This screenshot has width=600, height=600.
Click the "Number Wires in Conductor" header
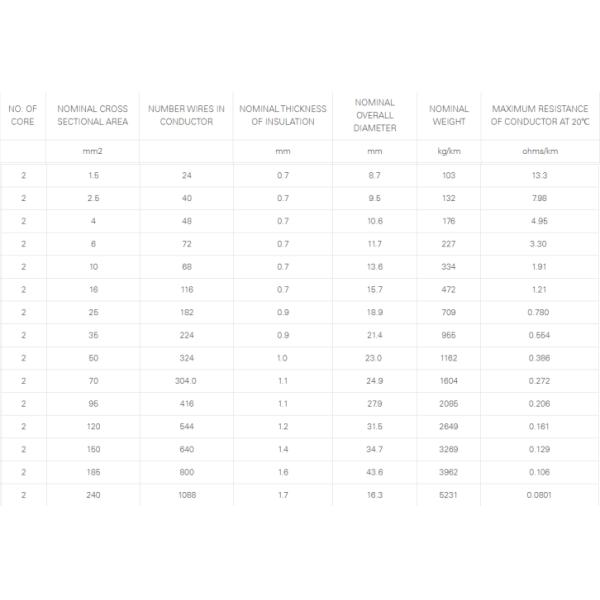tap(186, 115)
